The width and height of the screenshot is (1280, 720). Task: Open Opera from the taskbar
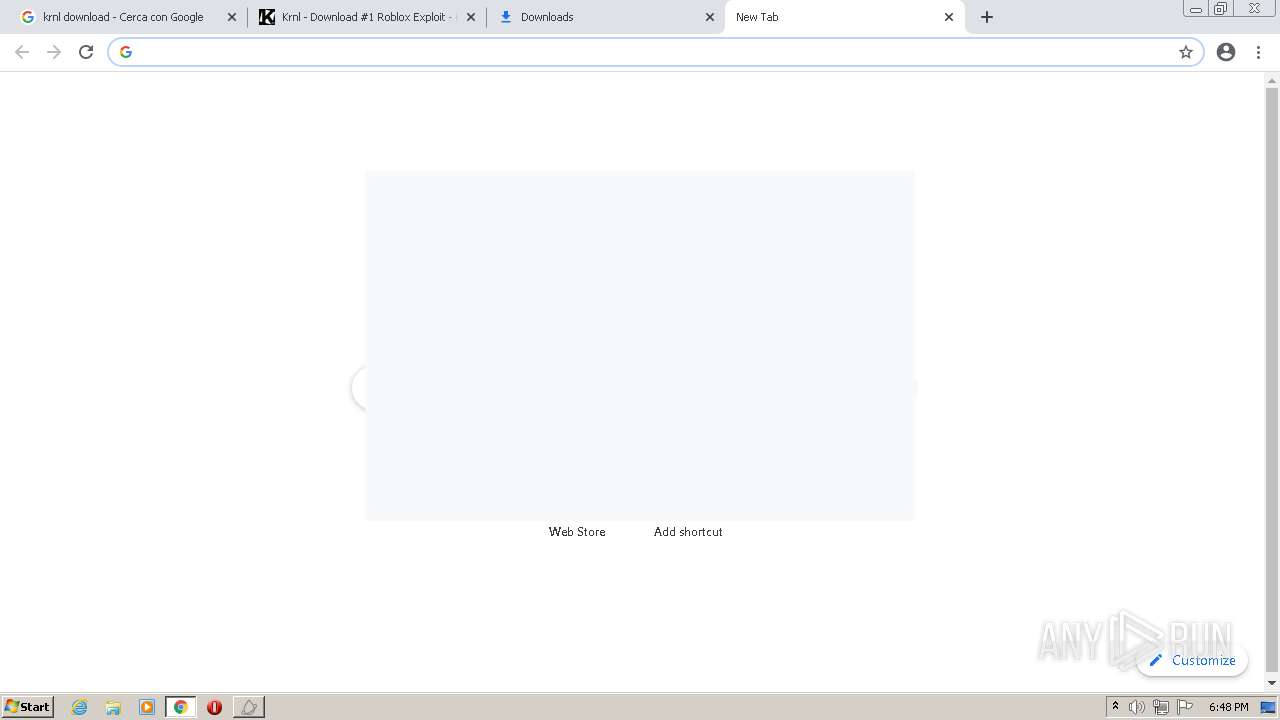coord(214,707)
